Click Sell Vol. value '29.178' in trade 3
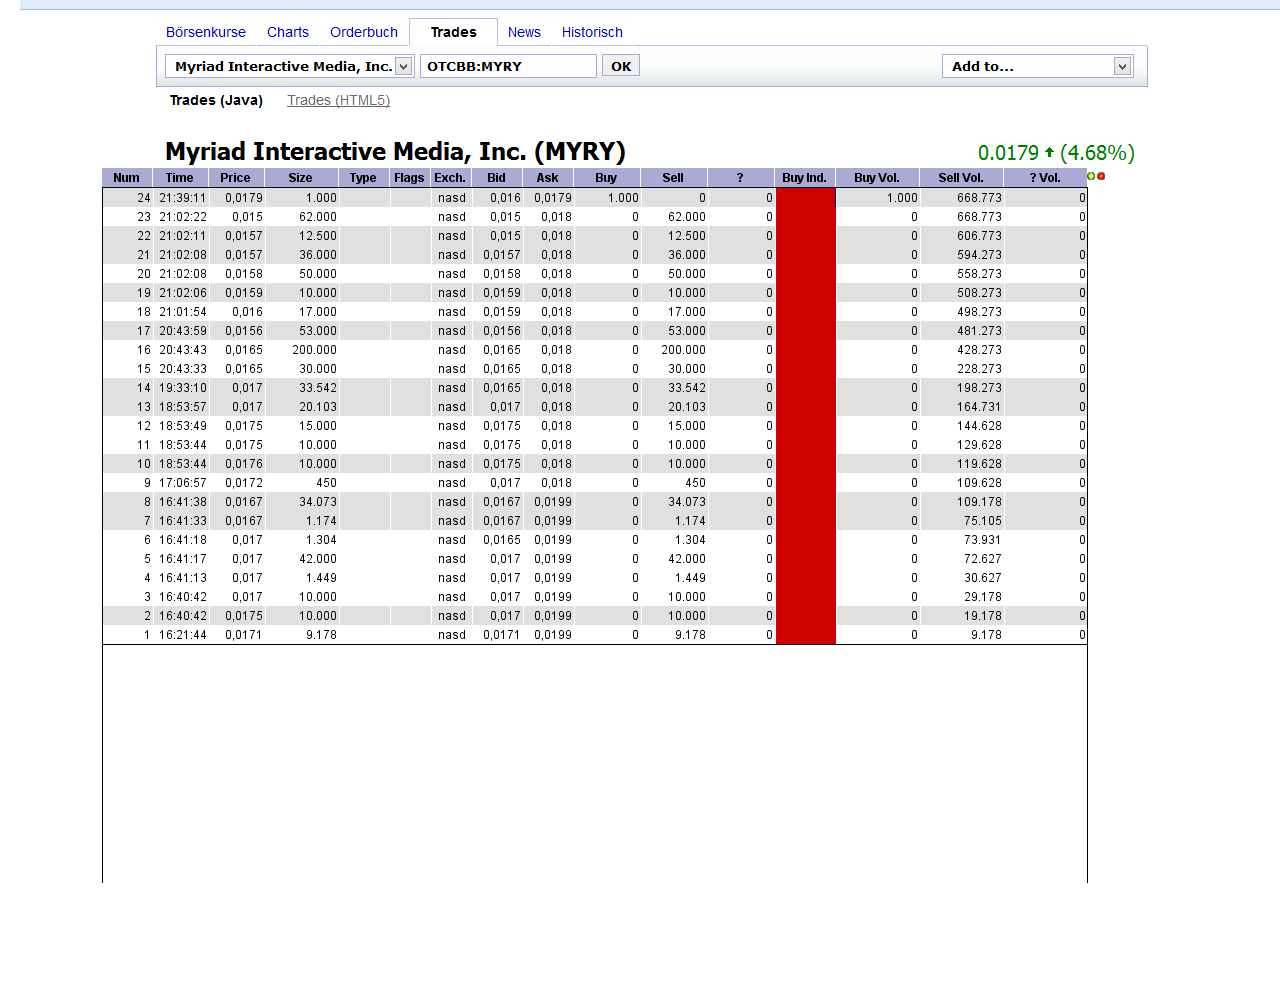The width and height of the screenshot is (1280, 984). tap(983, 597)
